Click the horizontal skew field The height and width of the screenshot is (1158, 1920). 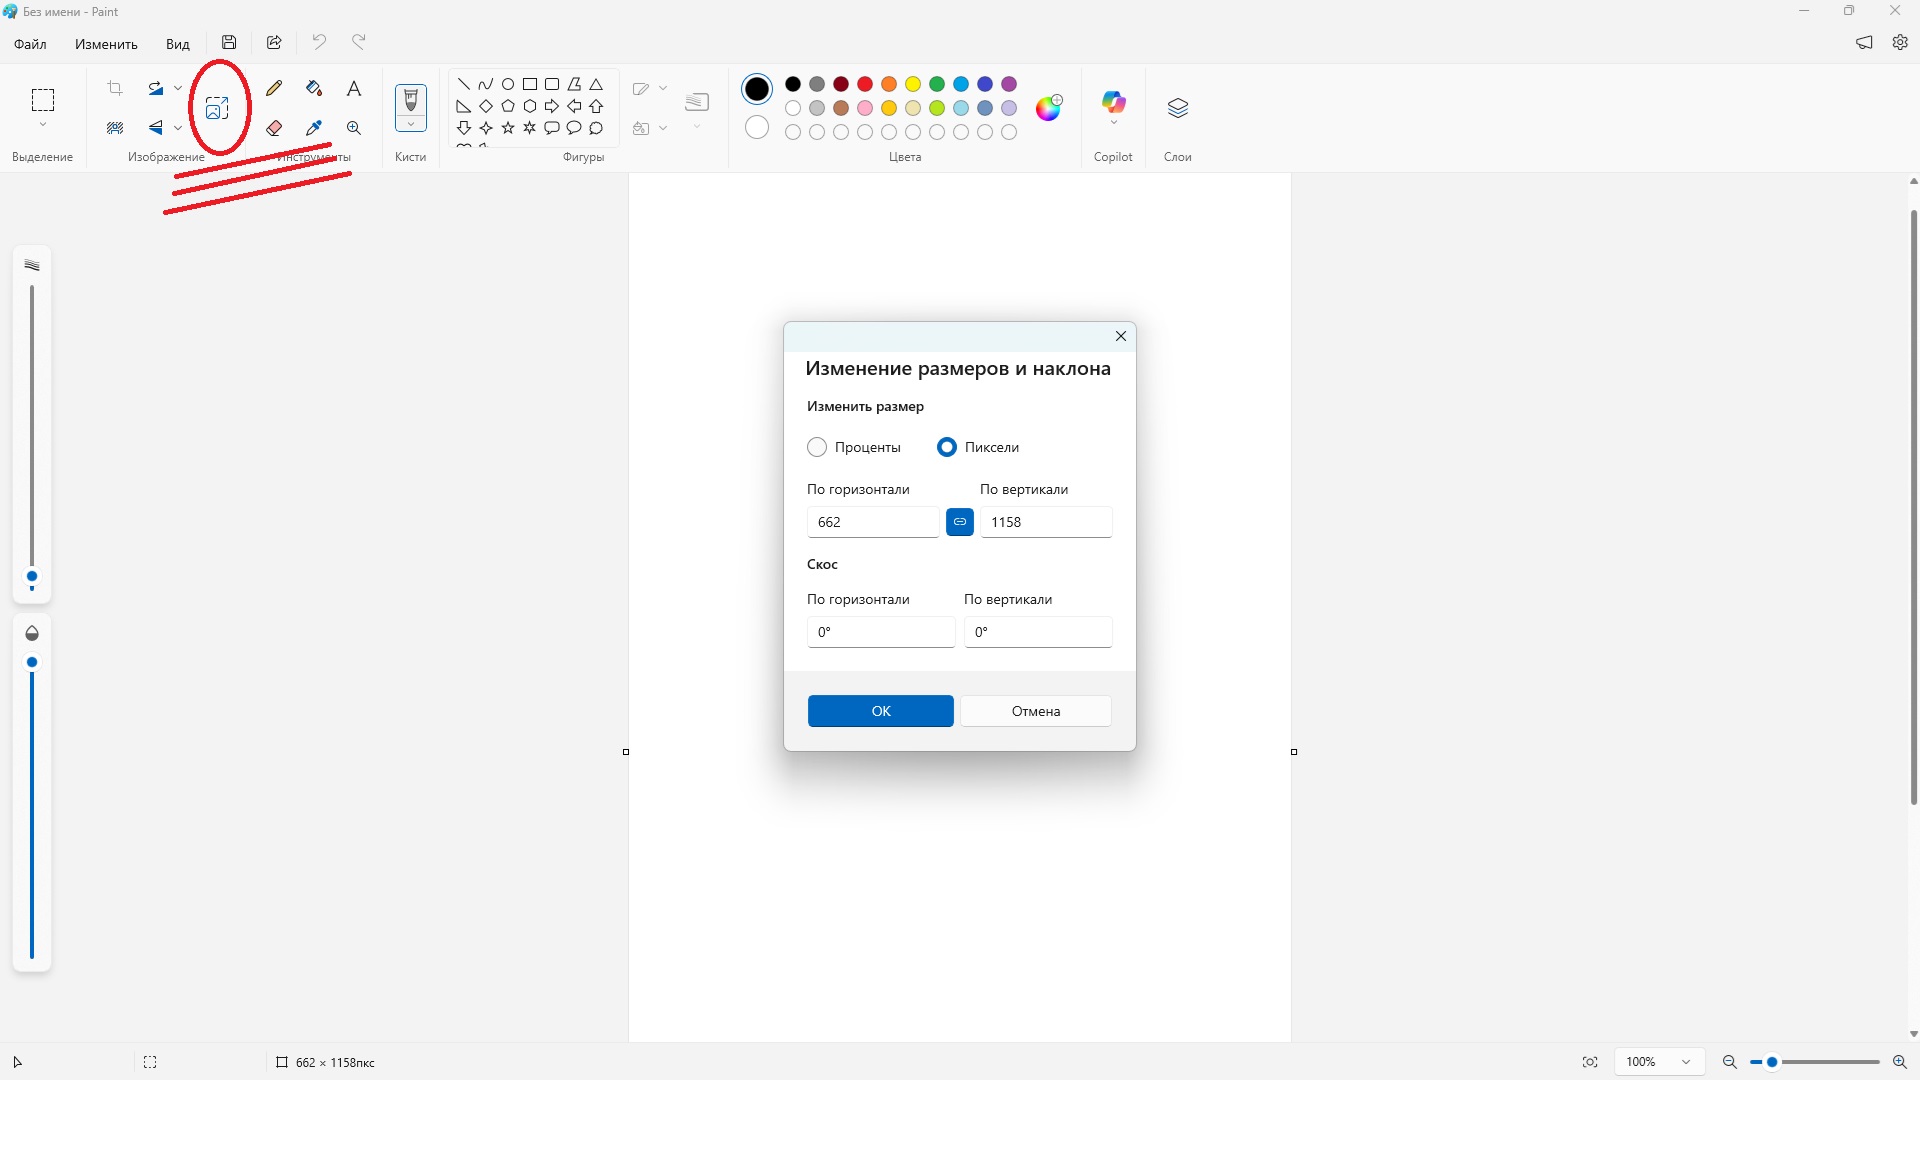pos(881,632)
